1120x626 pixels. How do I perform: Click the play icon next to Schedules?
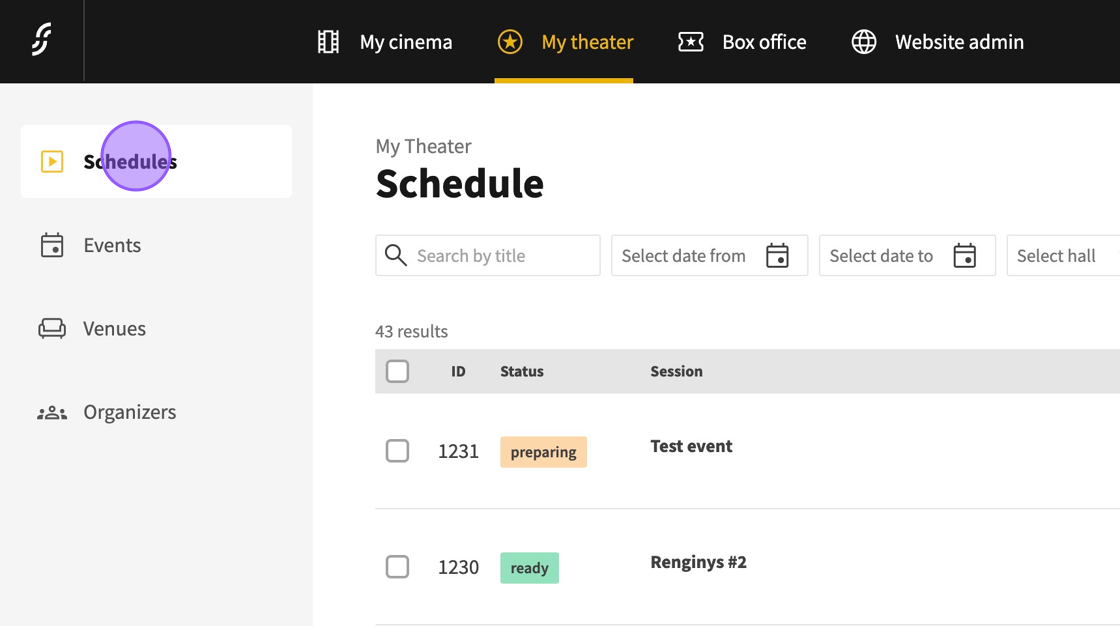tap(52, 161)
